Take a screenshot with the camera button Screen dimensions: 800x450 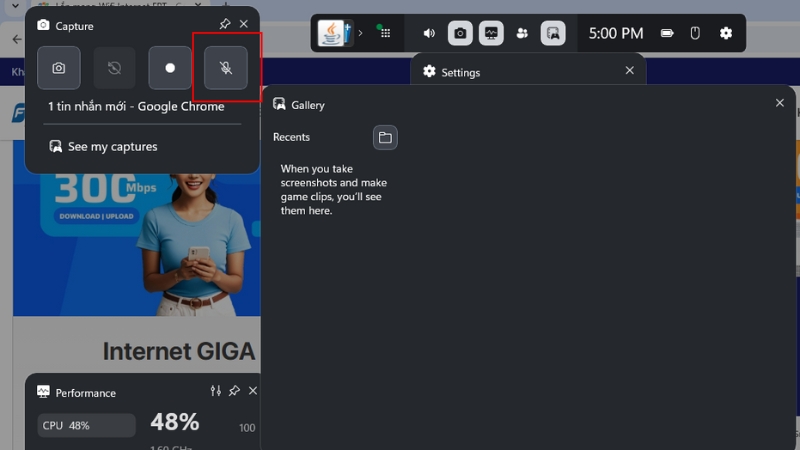tap(59, 68)
